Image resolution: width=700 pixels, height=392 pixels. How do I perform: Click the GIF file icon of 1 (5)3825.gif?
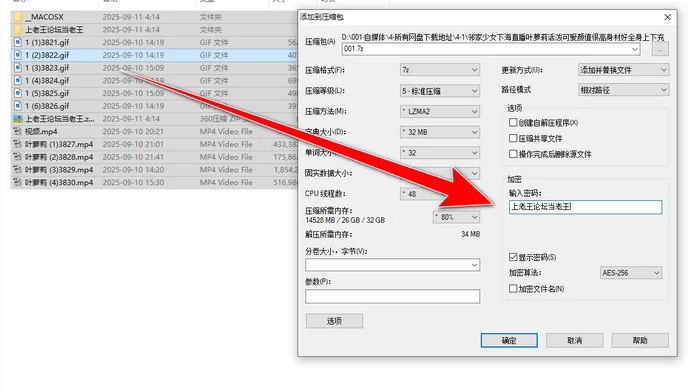click(x=18, y=93)
